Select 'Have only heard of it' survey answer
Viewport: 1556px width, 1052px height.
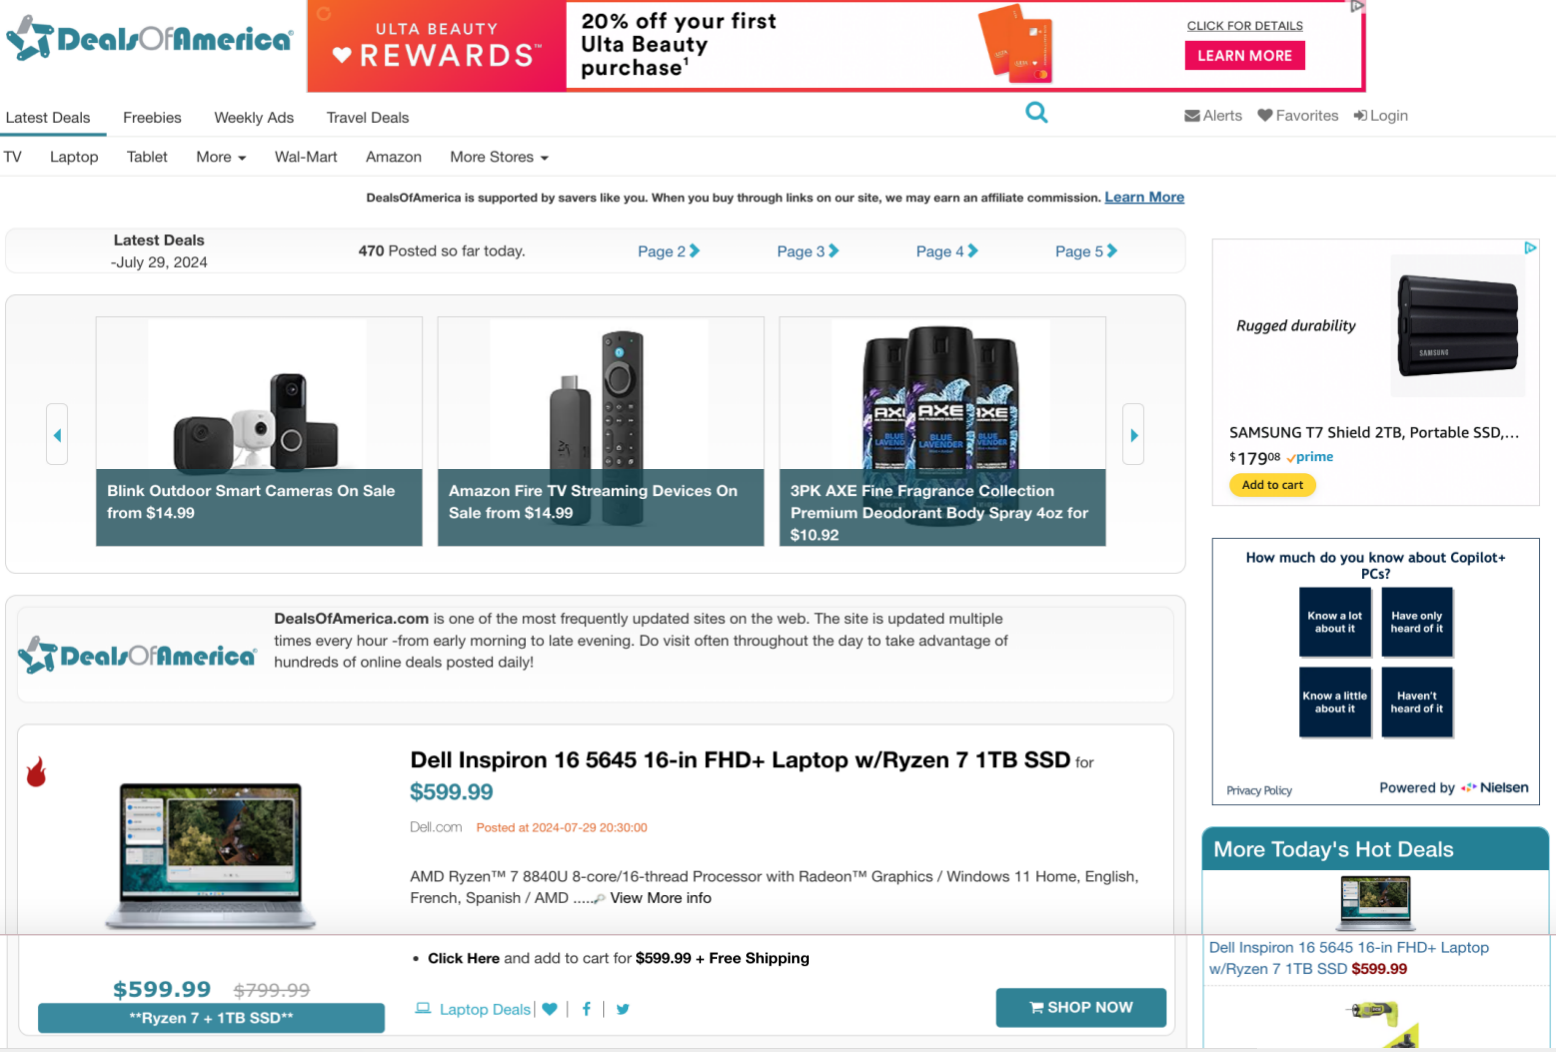pos(1417,622)
